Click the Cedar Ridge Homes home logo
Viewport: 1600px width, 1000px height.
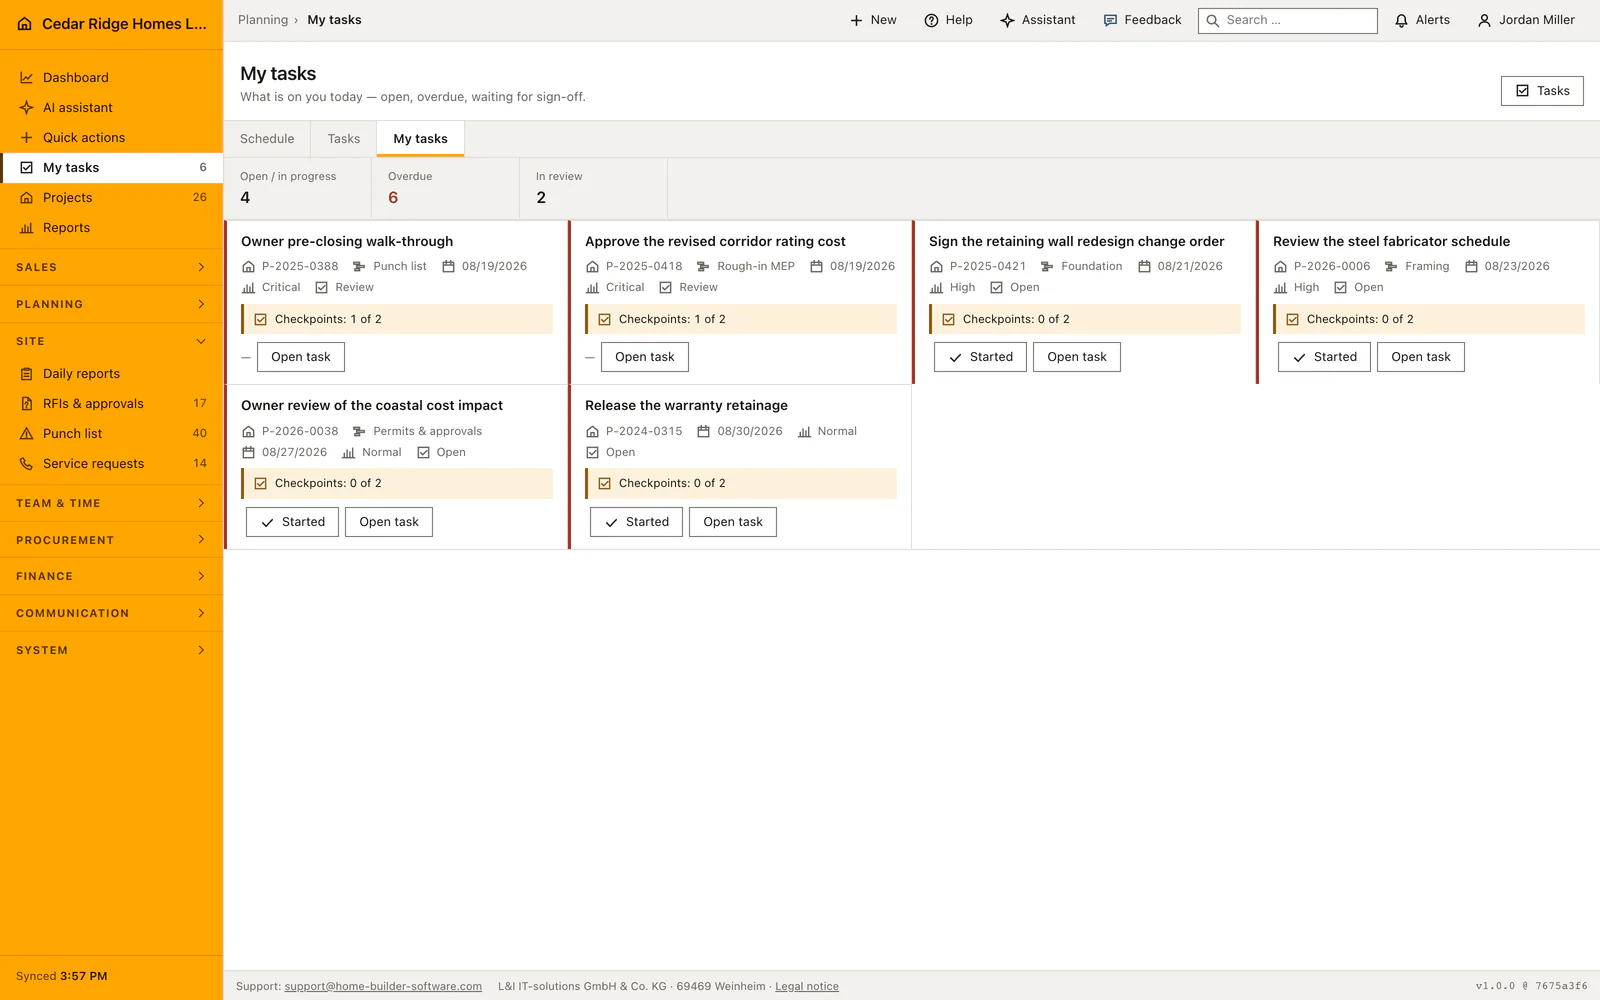(x=25, y=23)
